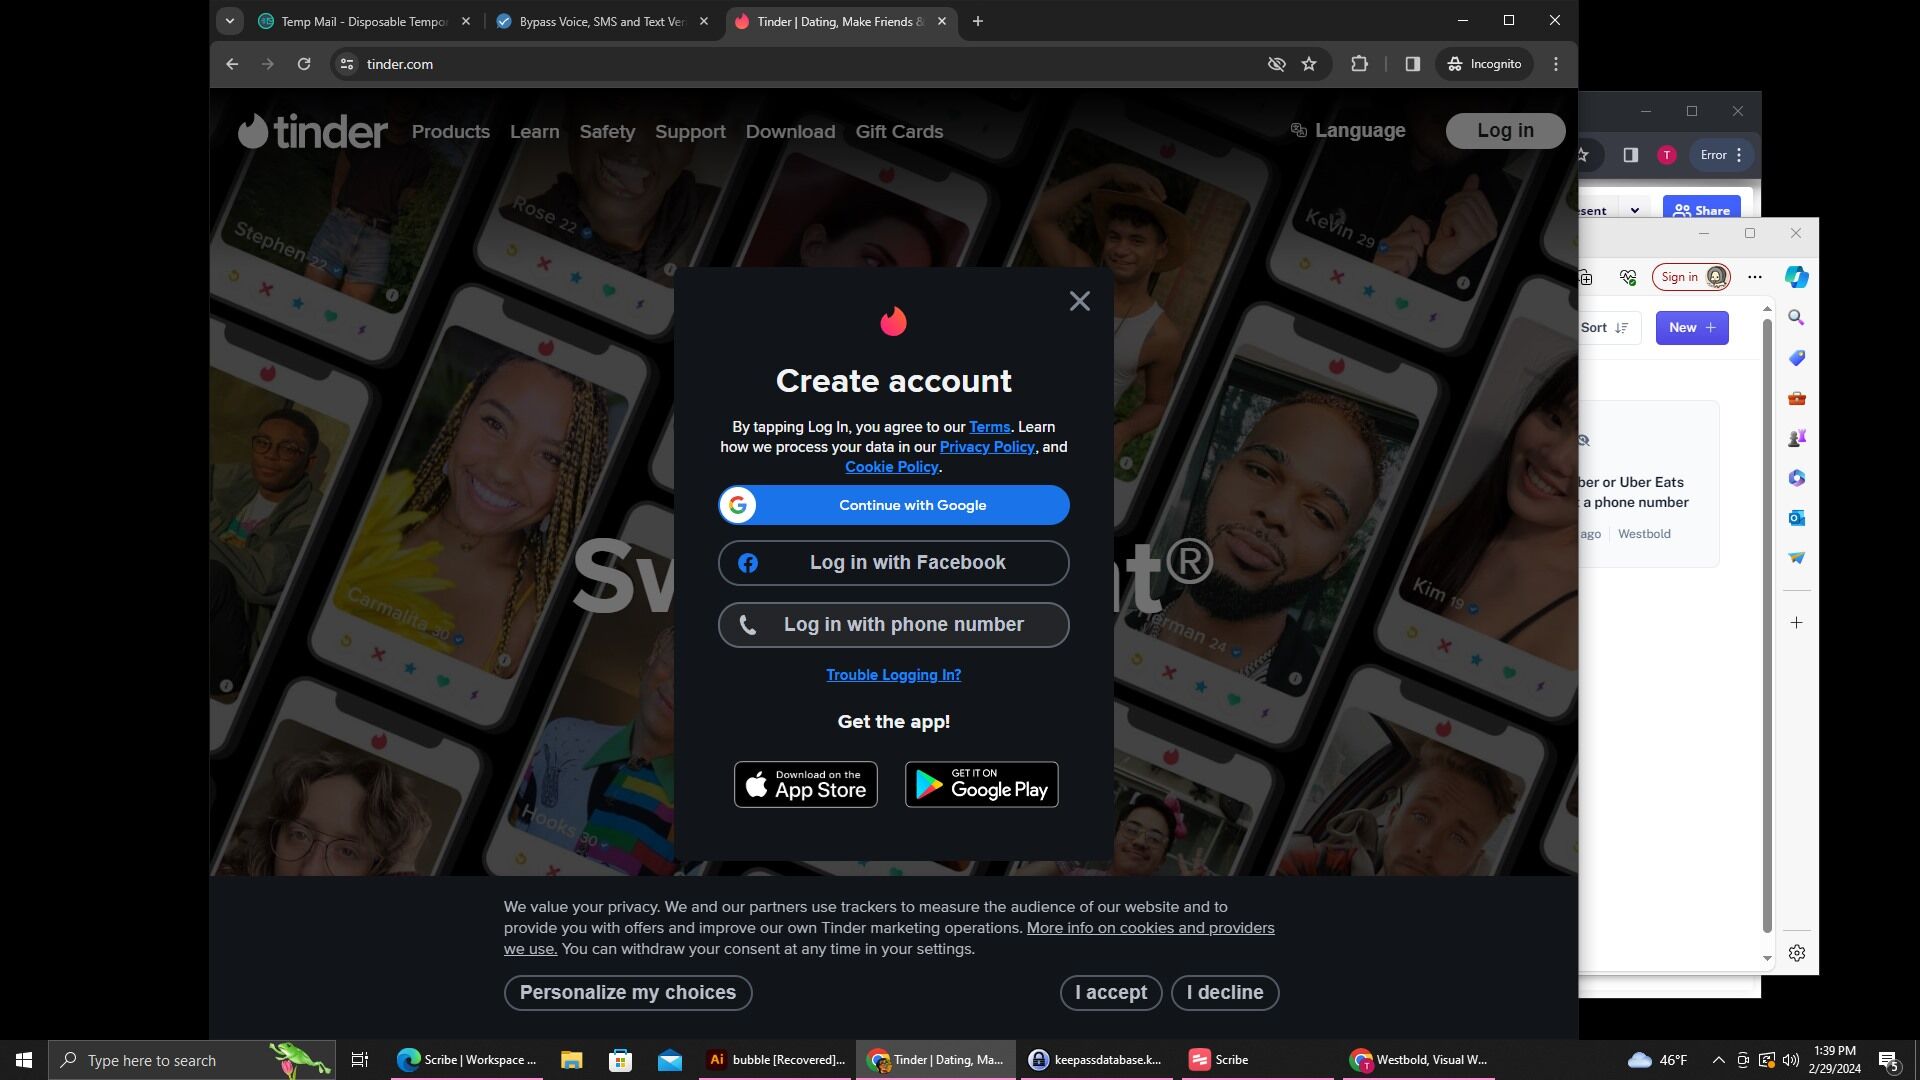The image size is (1920, 1080).
Task: Open Safety menu item
Action: click(607, 132)
